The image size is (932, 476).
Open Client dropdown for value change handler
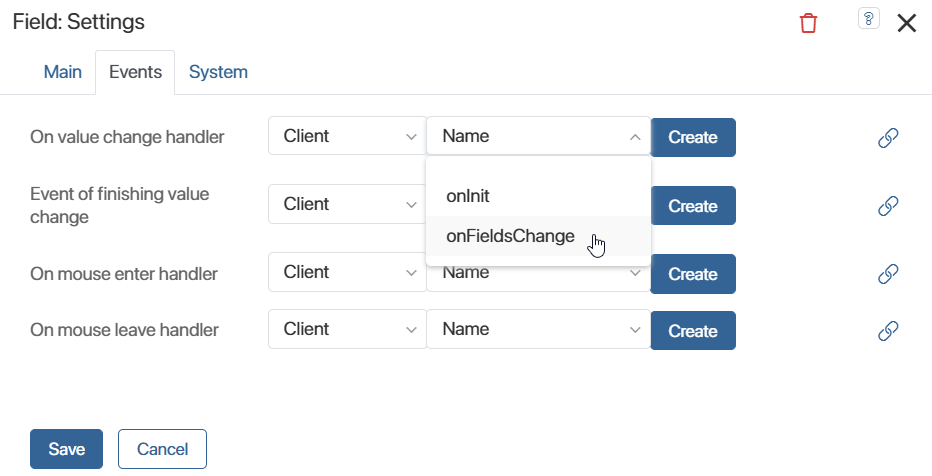click(347, 136)
